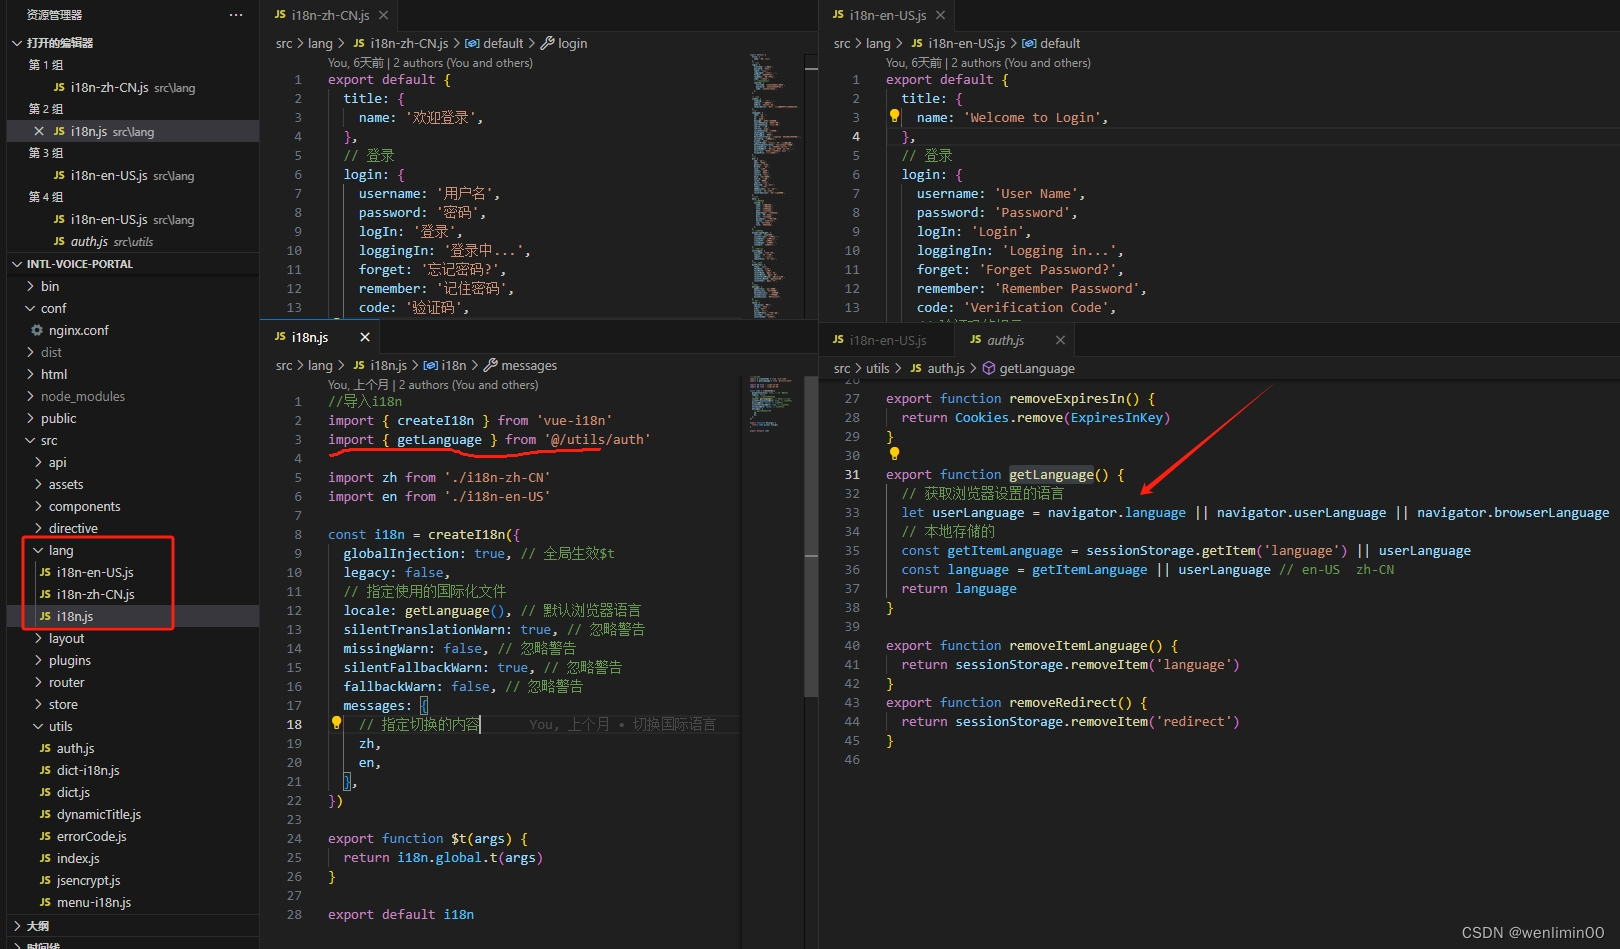Expand the store folder
The height and width of the screenshot is (949, 1620).
[39, 704]
